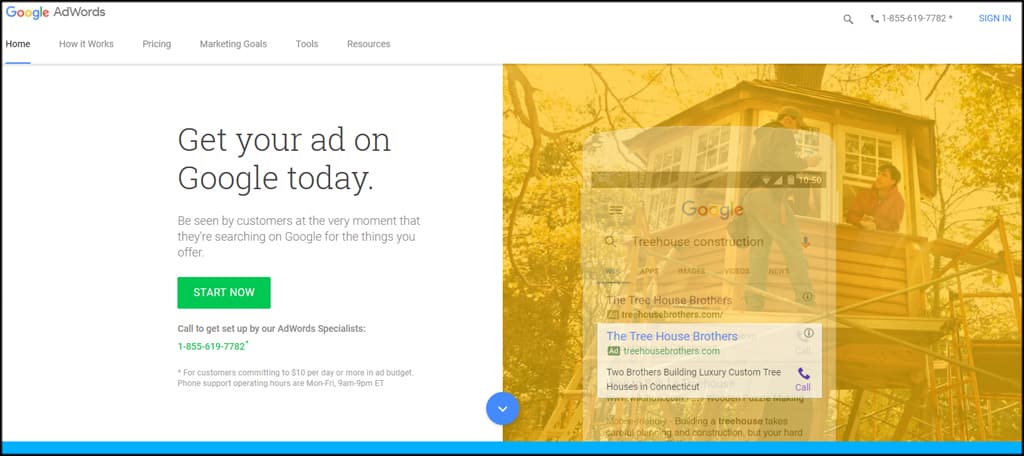This screenshot has height=456, width=1024.
Task: Go to the Pricing tab
Action: 157,44
